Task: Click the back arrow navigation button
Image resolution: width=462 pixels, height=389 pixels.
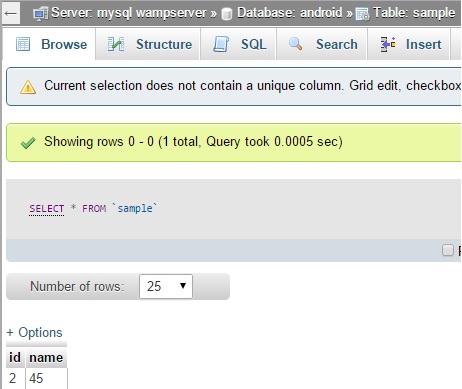Action: [11, 13]
